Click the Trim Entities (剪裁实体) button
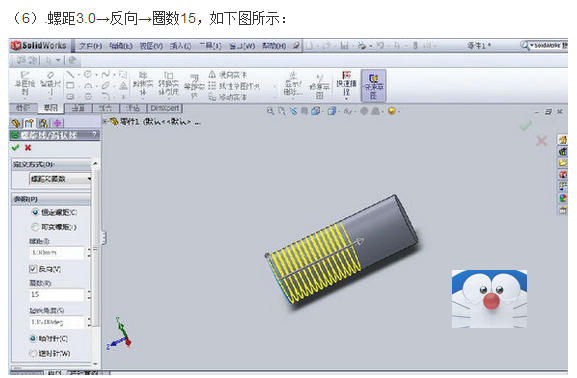Image resolution: width=577 pixels, height=378 pixels. click(143, 84)
